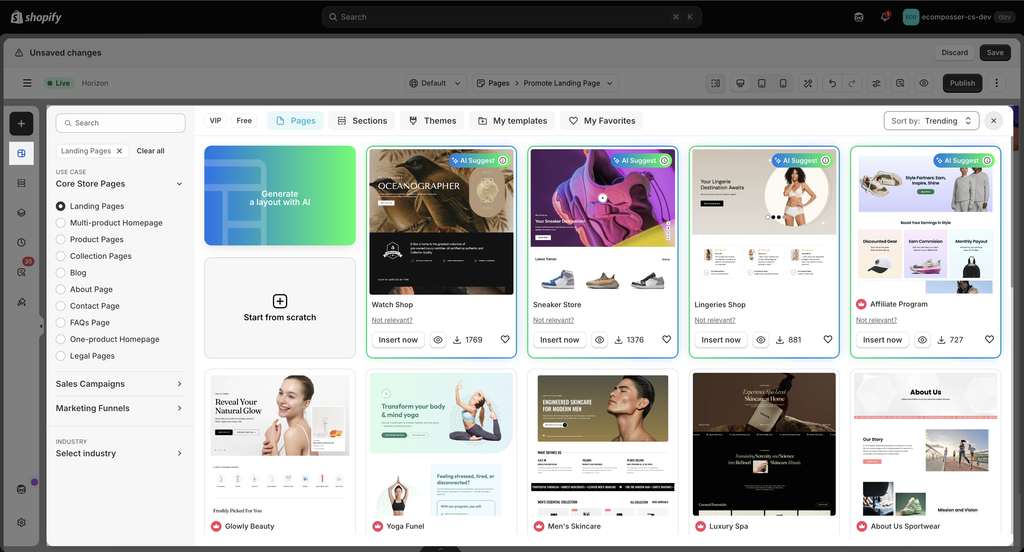Click Generate a layout with AI card
The width and height of the screenshot is (1024, 552).
point(280,195)
